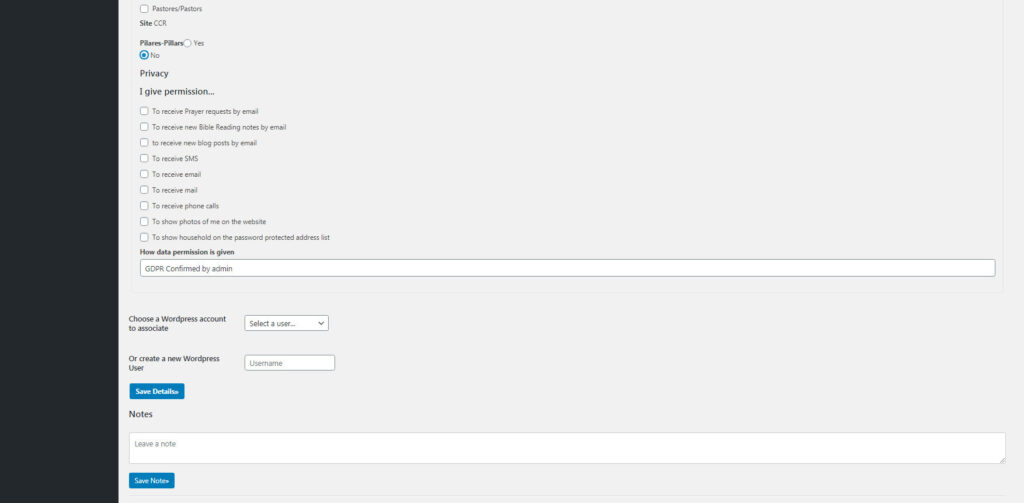Viewport: 1024px width, 503px height.
Task: Check the 'To receive email' box
Action: point(144,174)
